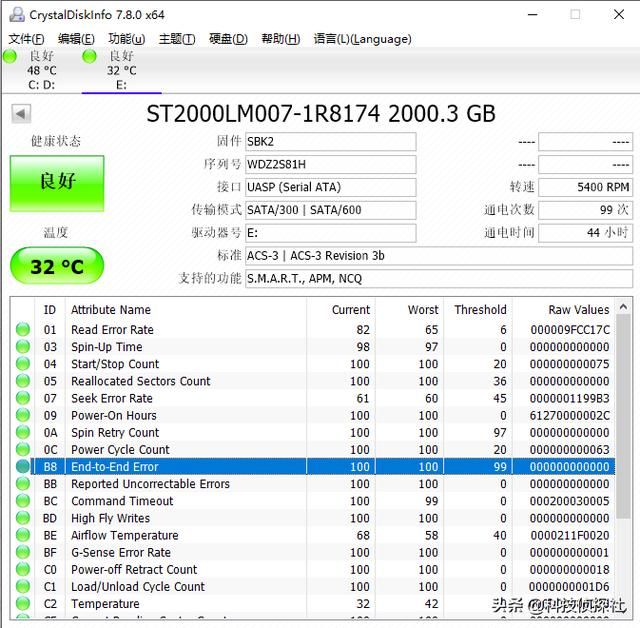Click status icon of Spin Retry Count row
The width and height of the screenshot is (640, 628).
click(23, 432)
